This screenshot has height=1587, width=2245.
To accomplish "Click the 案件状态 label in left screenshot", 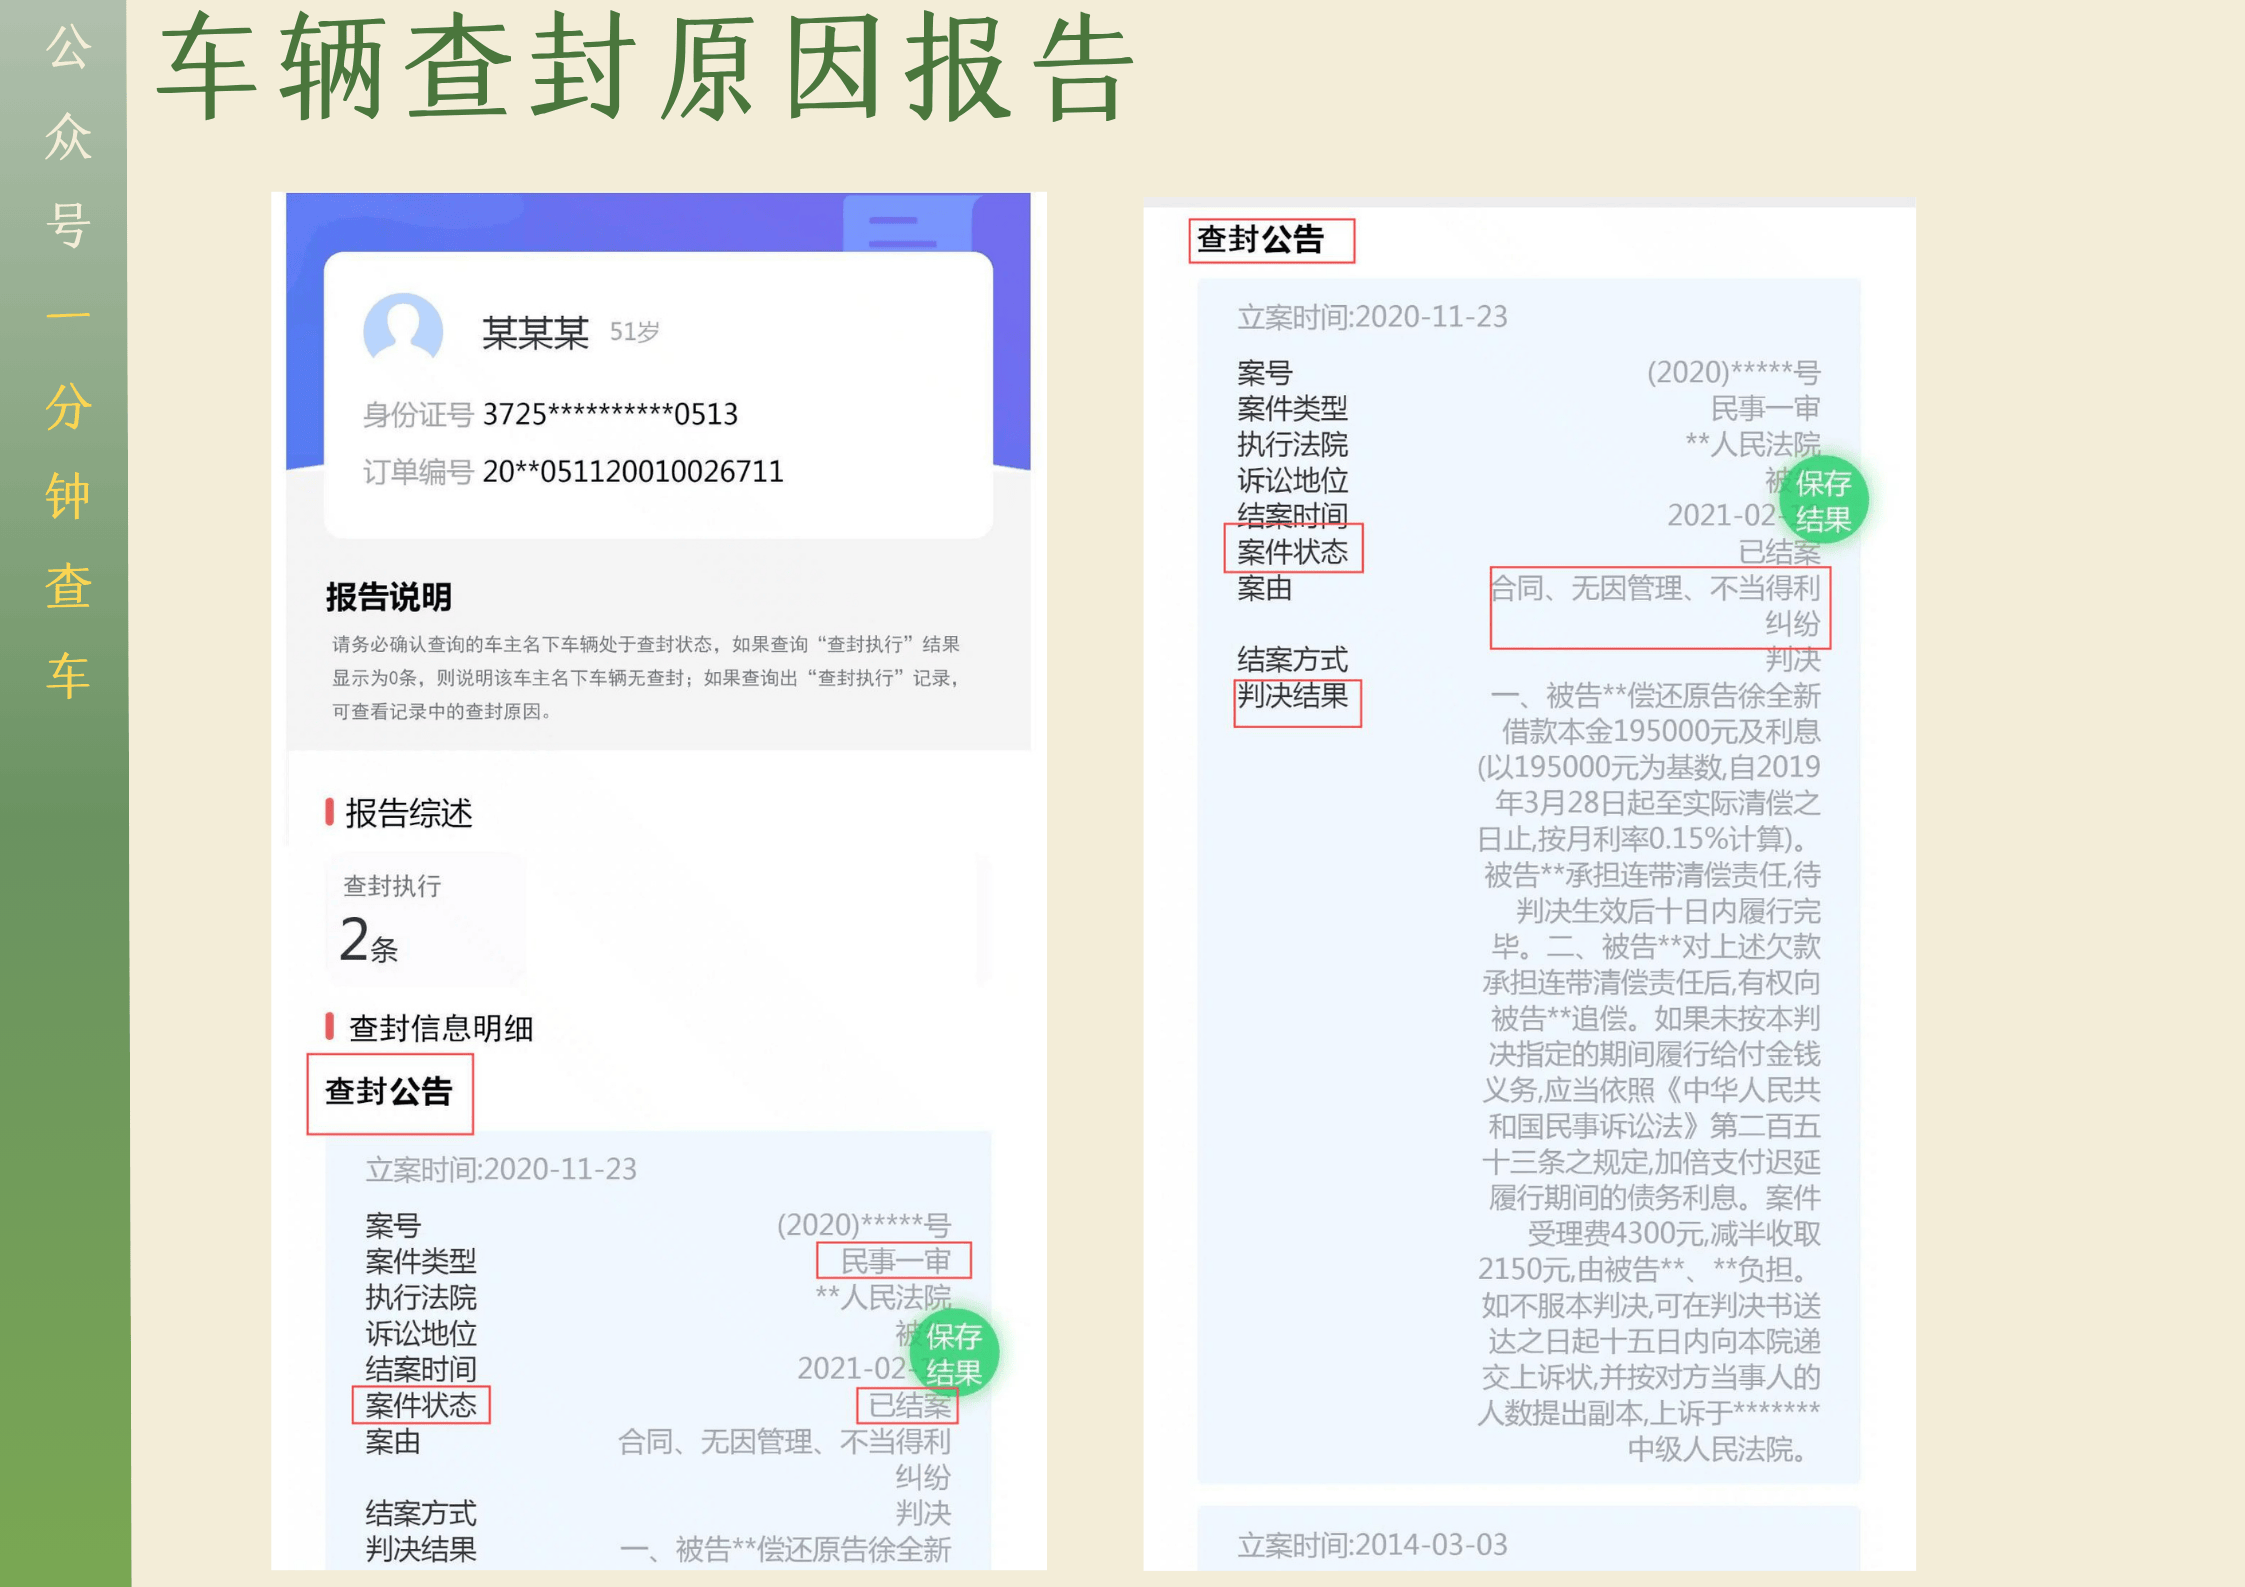I will pyautogui.click(x=421, y=1405).
